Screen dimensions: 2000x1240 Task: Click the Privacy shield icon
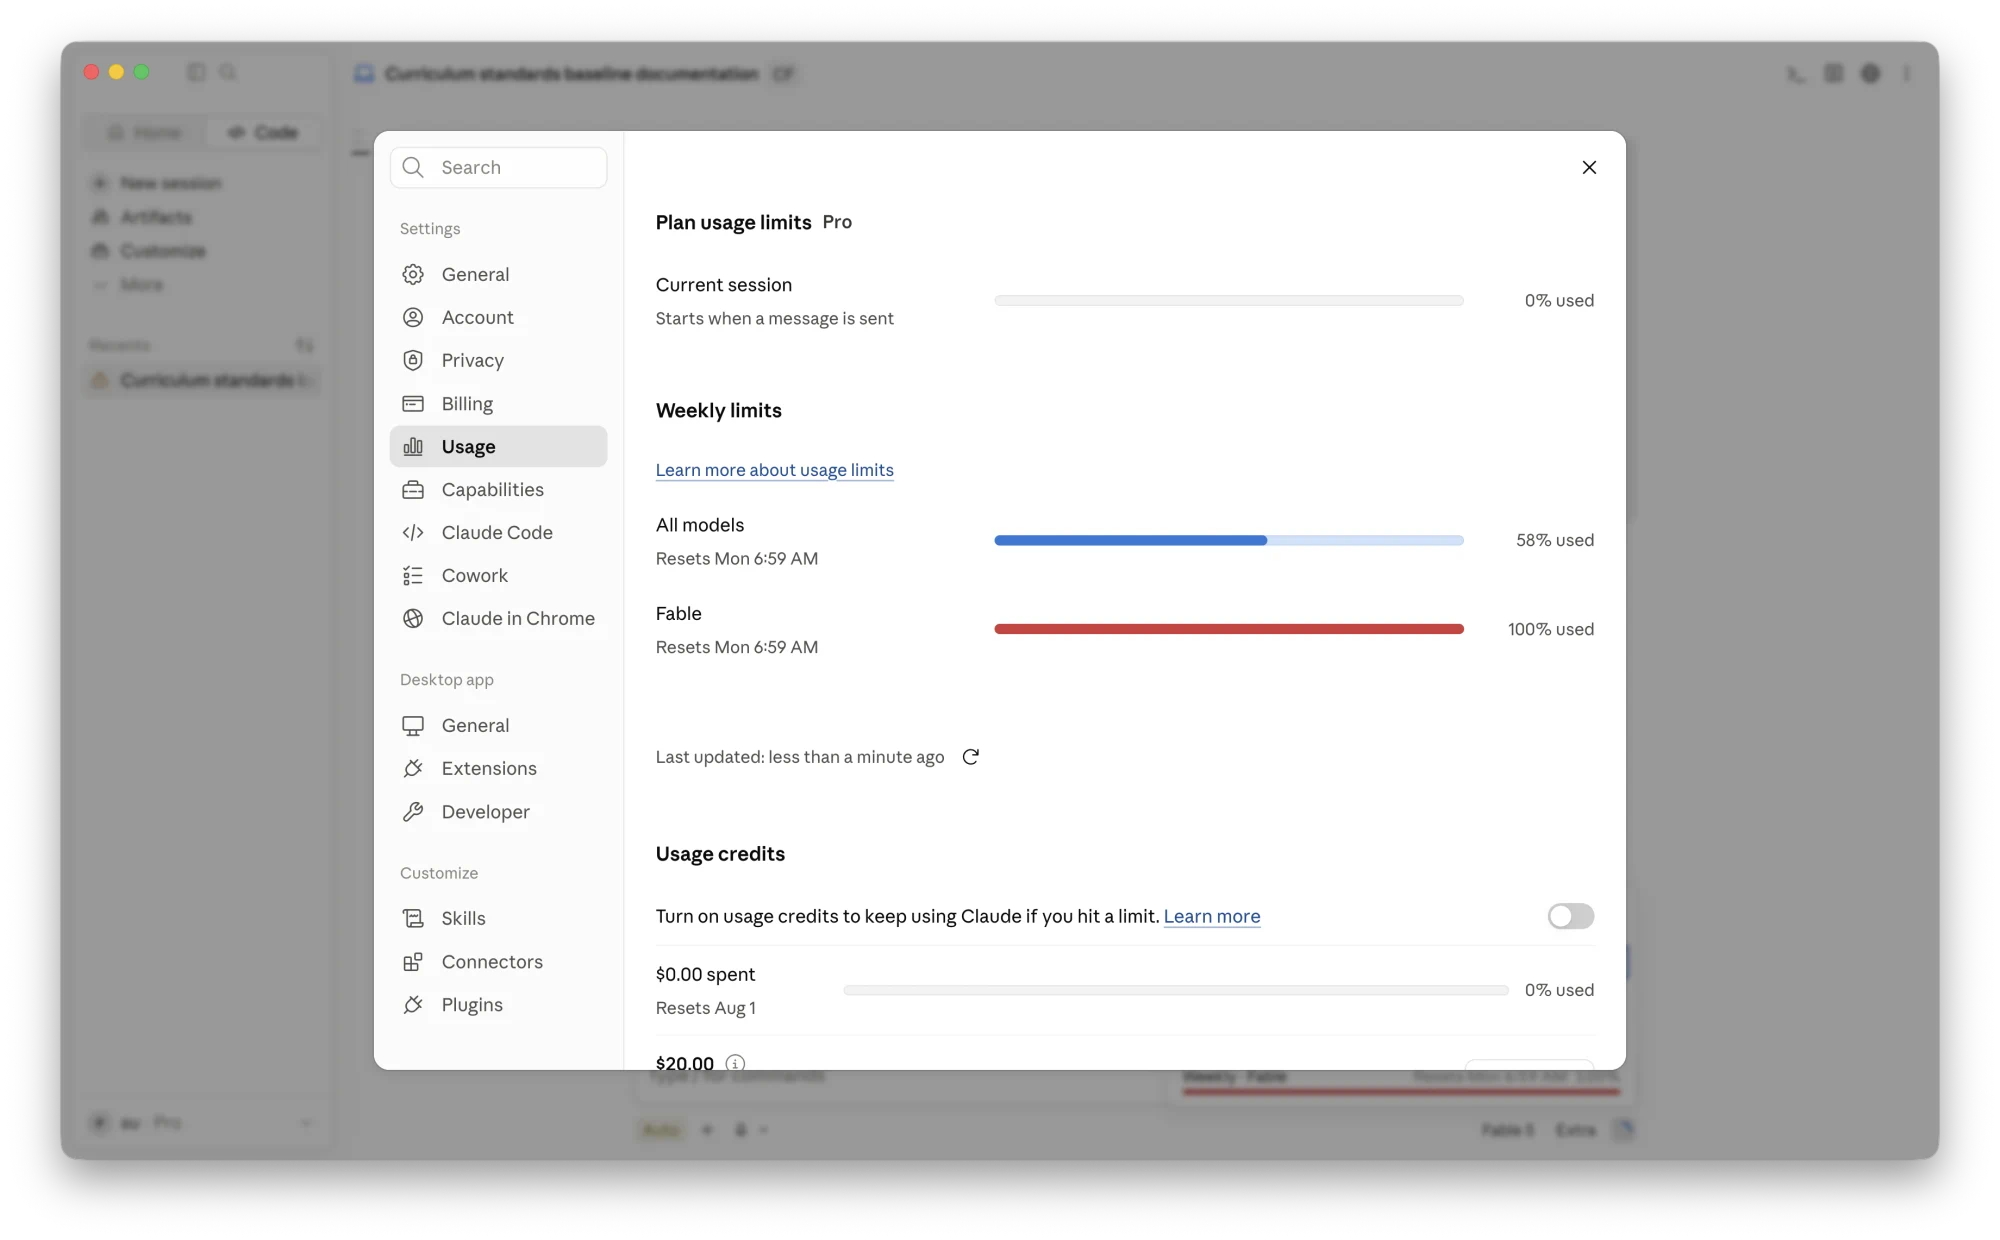tap(413, 360)
